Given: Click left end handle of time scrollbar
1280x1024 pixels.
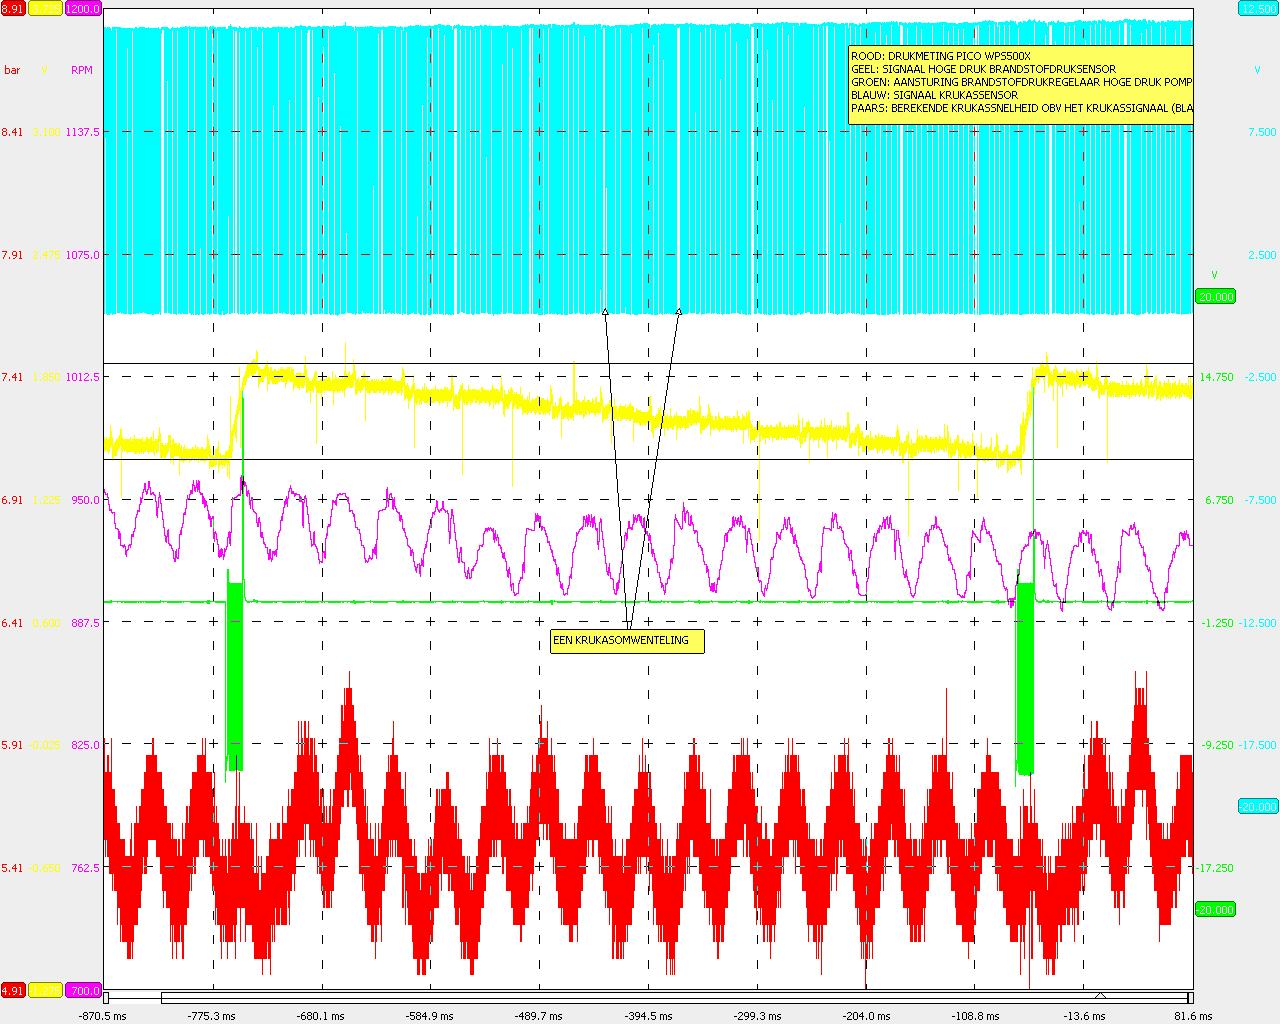Looking at the screenshot, I should pos(107,997).
